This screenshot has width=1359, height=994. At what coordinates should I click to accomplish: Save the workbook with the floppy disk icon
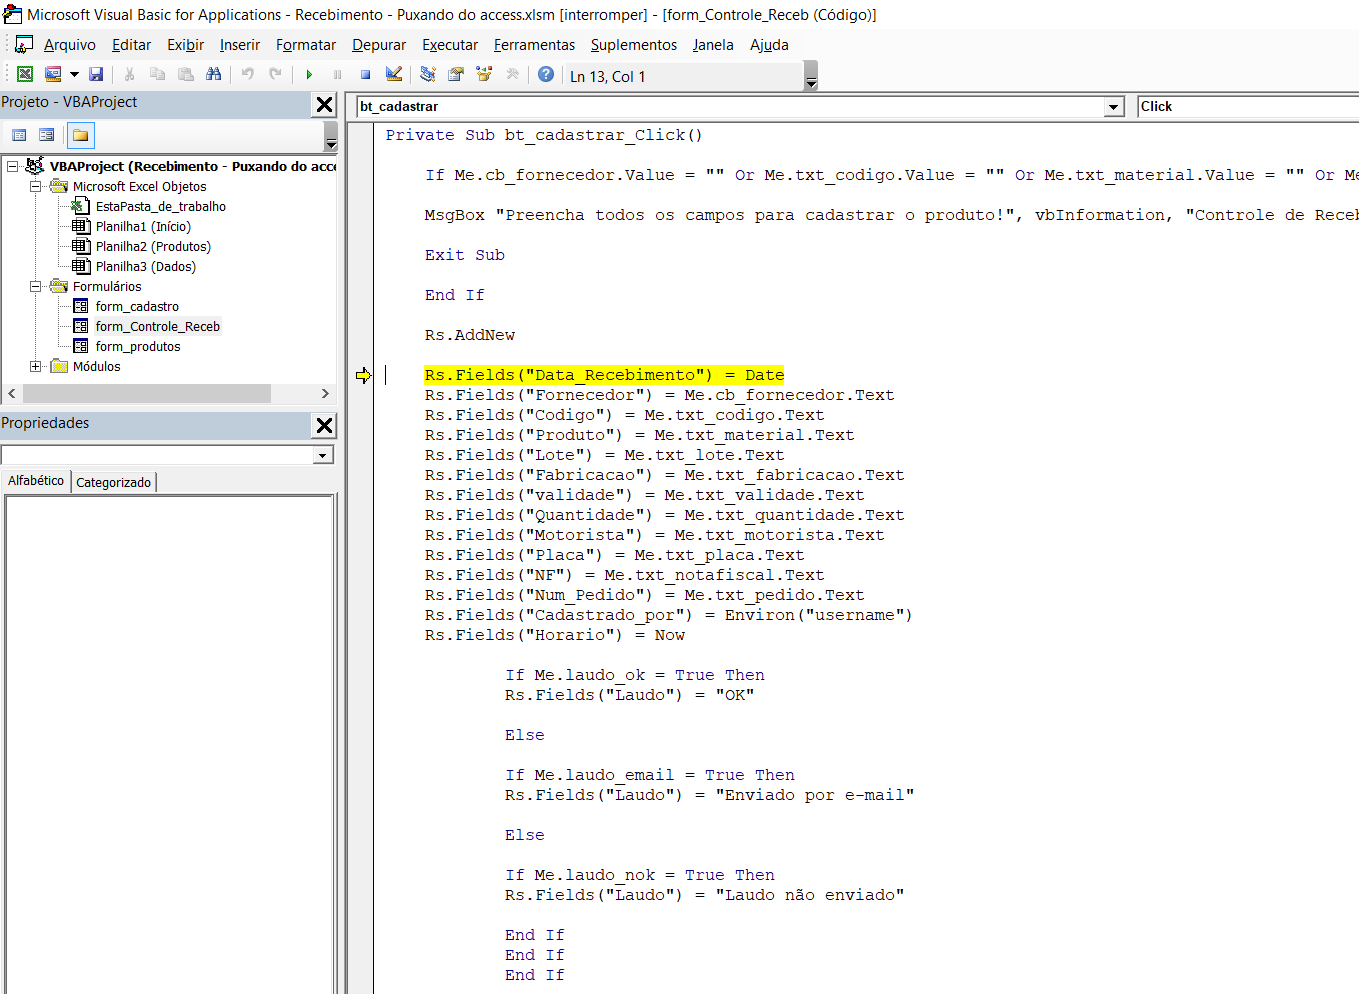(x=96, y=75)
